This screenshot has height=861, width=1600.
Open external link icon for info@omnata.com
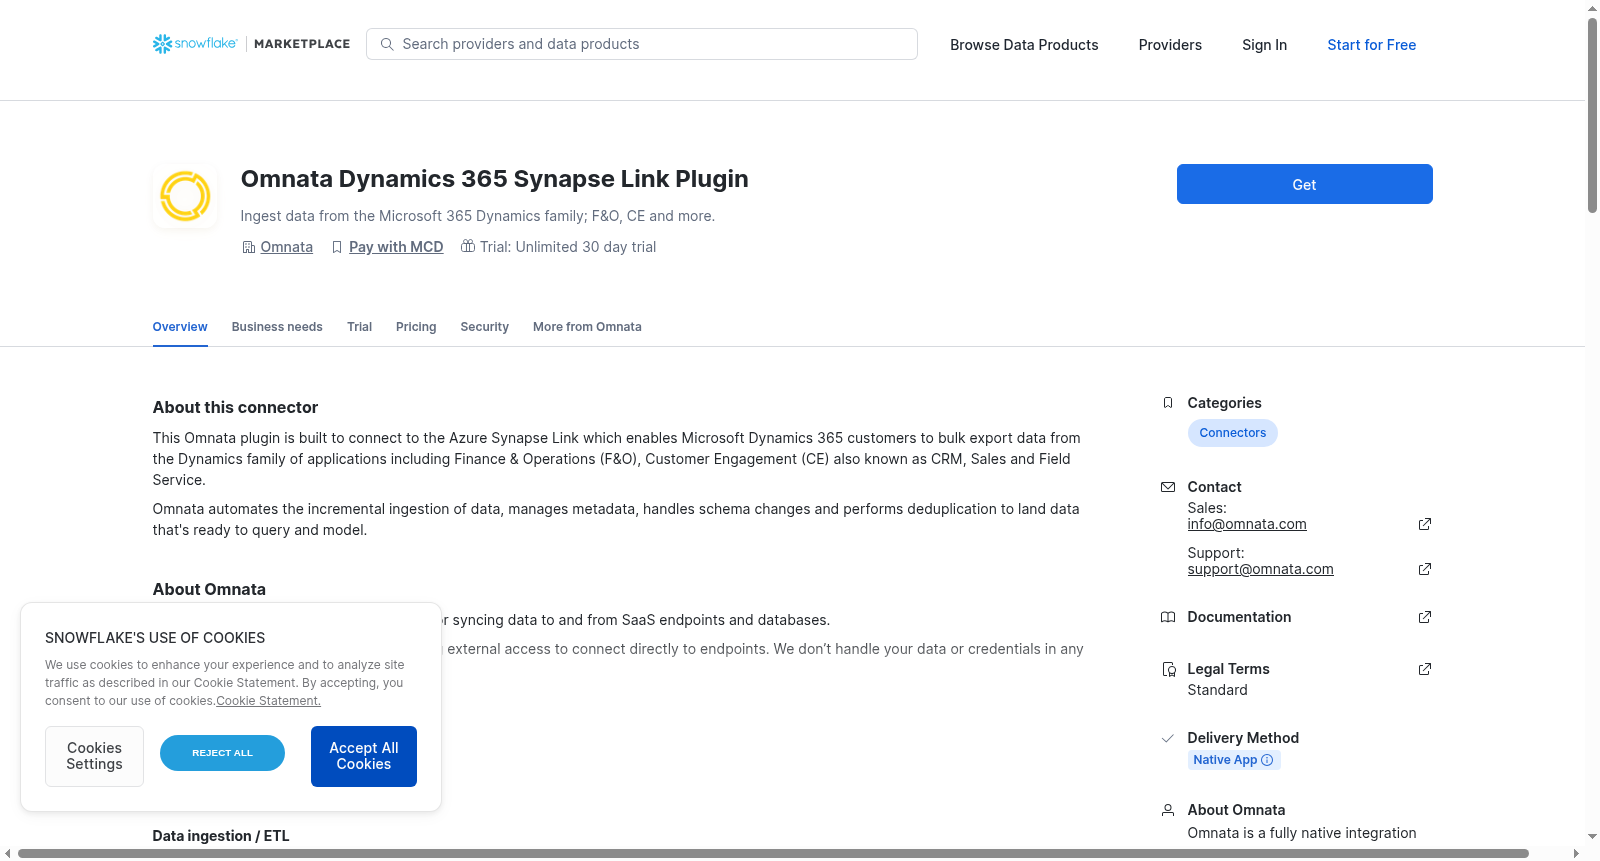click(x=1425, y=524)
